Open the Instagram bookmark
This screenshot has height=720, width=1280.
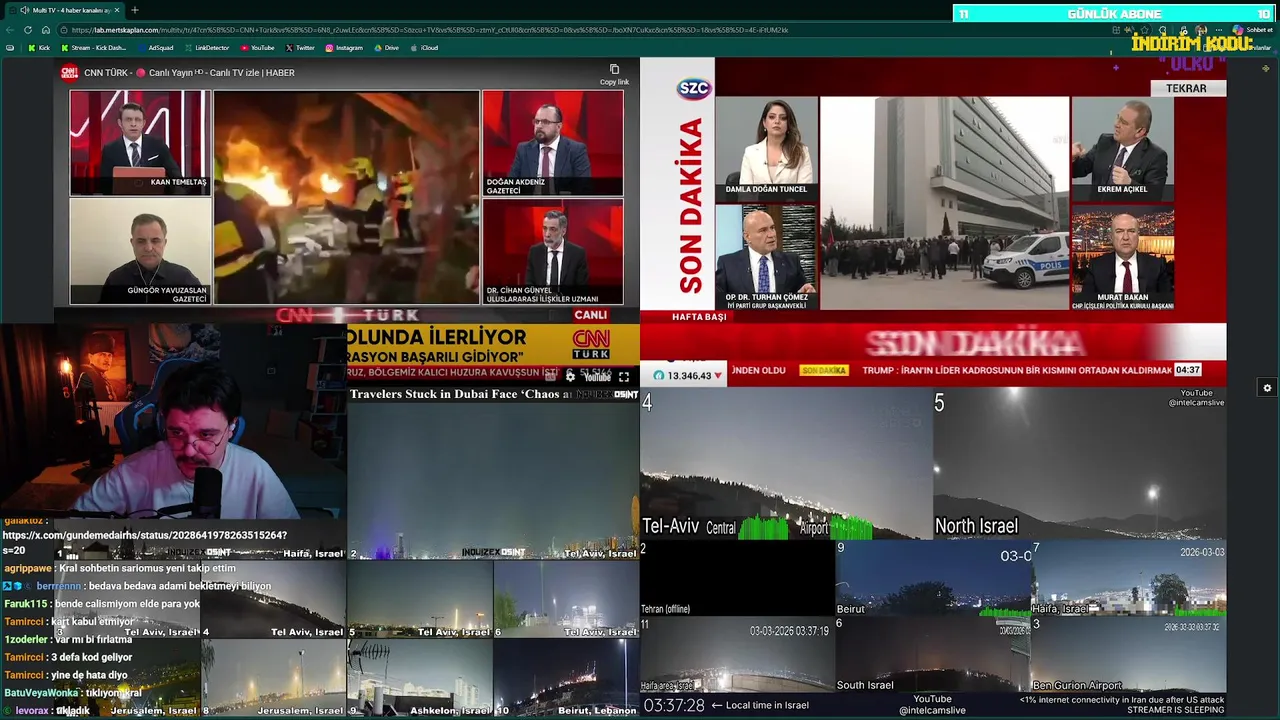point(343,48)
